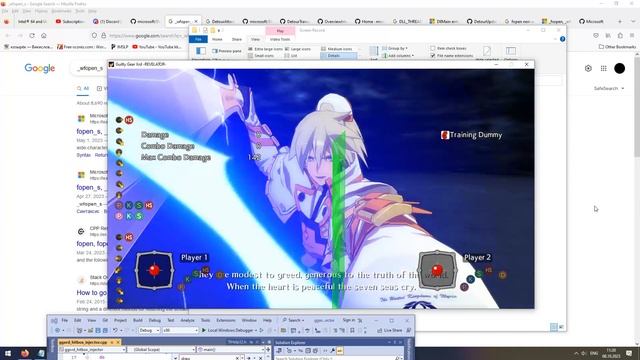
Task: Open Google search settings gear
Action: coord(588,69)
